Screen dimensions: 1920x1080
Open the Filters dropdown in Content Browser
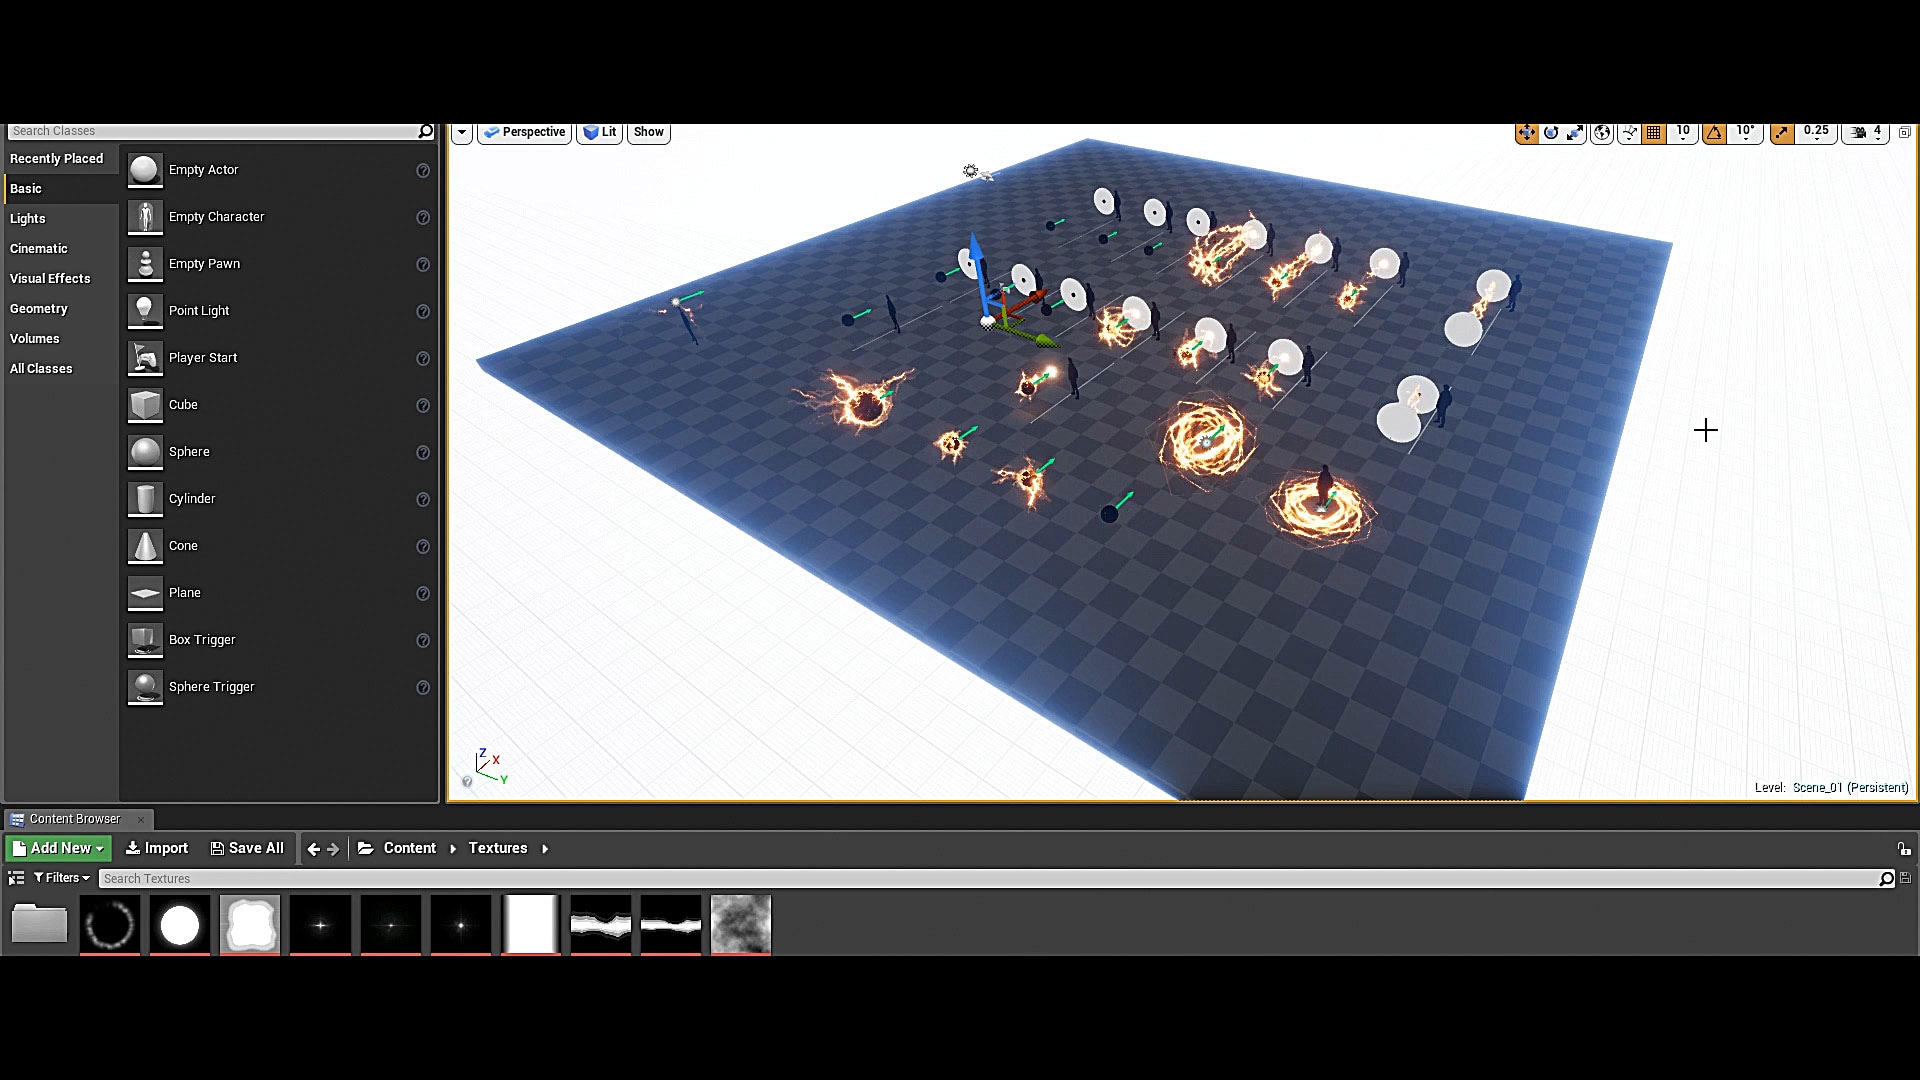point(60,878)
